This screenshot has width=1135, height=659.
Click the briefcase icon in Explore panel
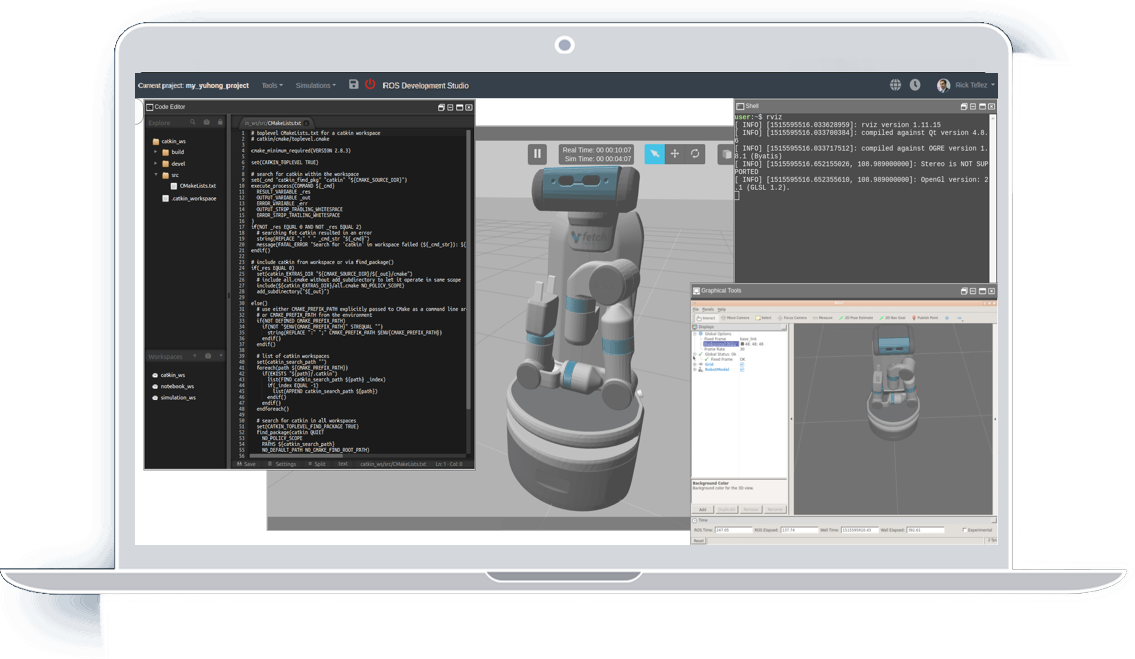207,122
